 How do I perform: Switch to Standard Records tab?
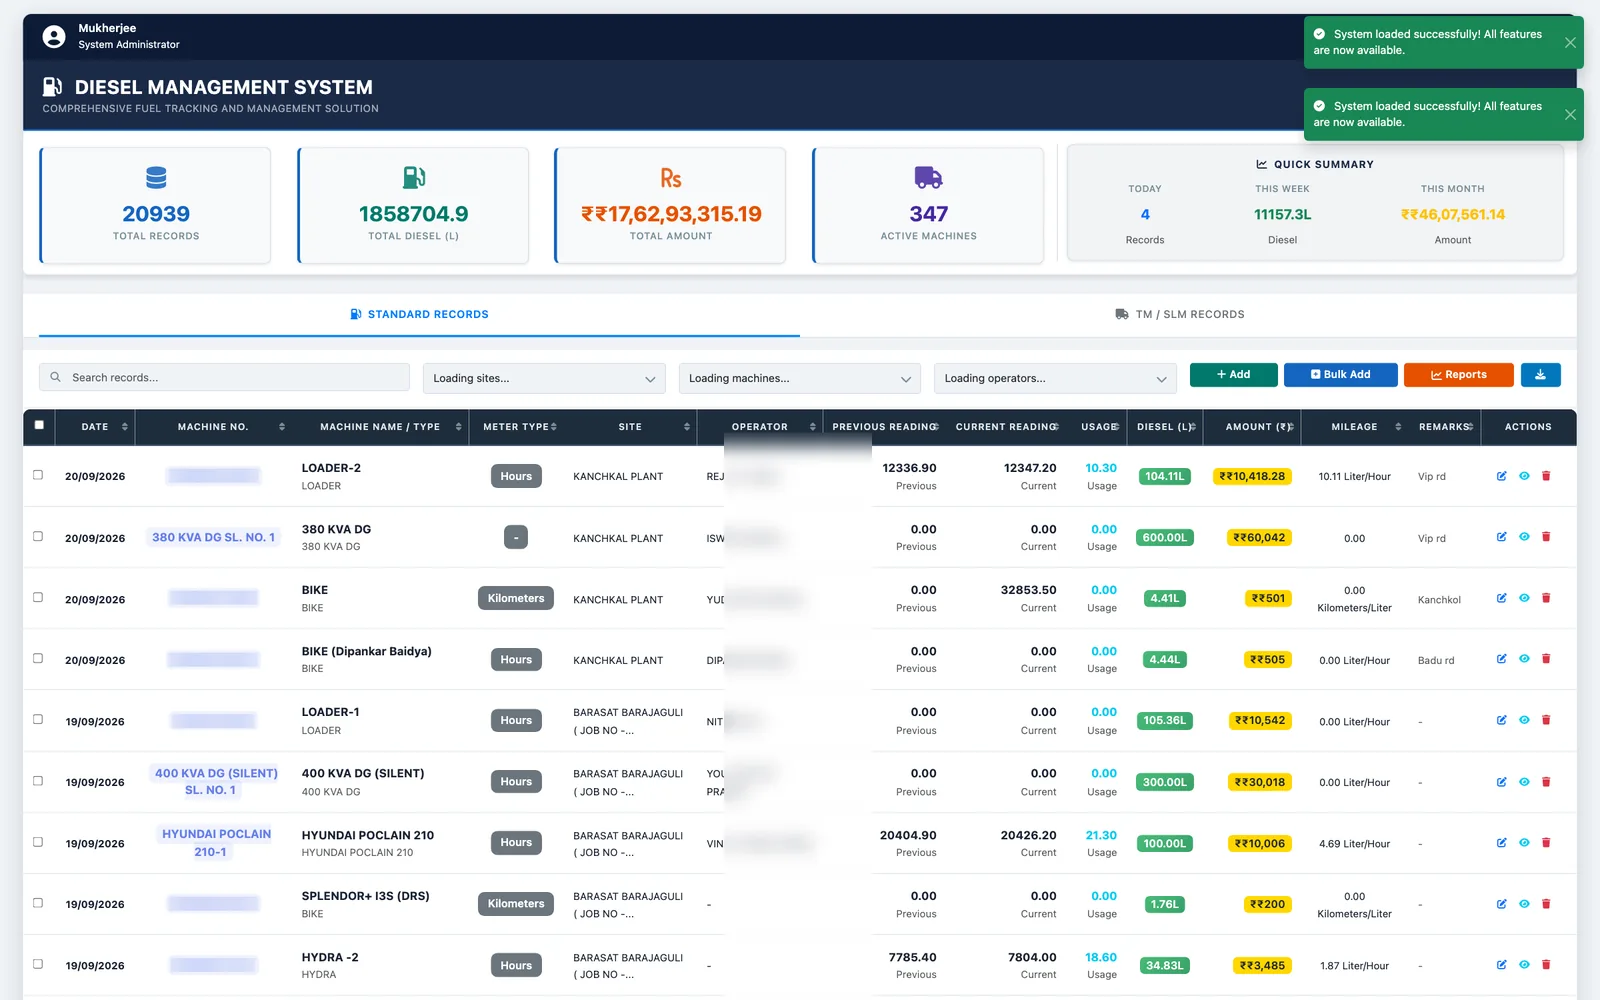(419, 314)
